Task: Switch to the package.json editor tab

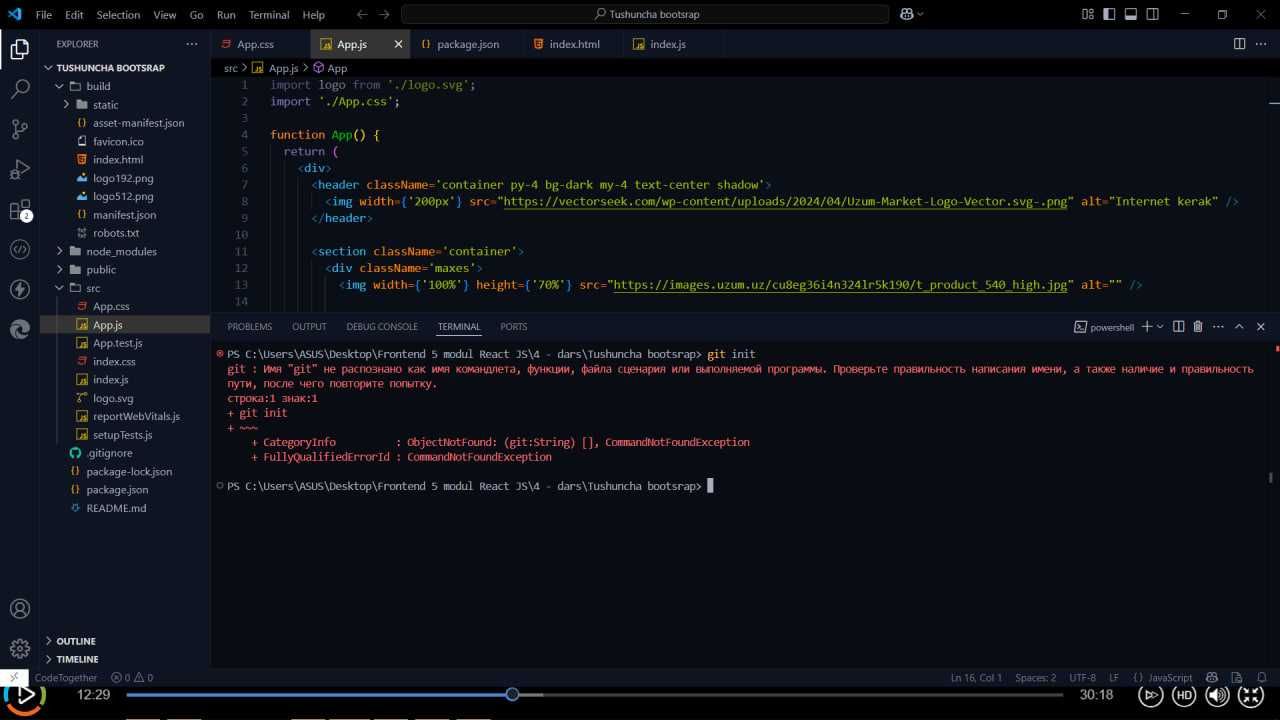Action: point(468,44)
